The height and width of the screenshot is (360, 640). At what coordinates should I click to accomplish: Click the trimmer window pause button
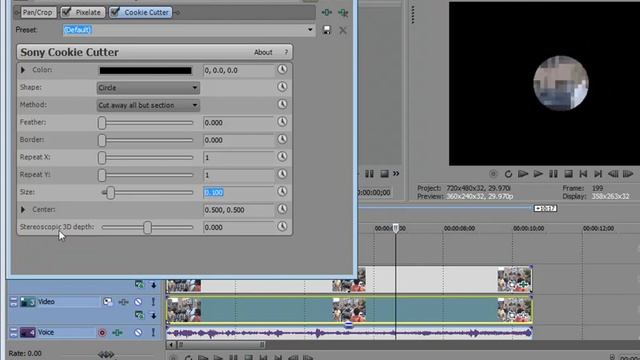tap(369, 174)
